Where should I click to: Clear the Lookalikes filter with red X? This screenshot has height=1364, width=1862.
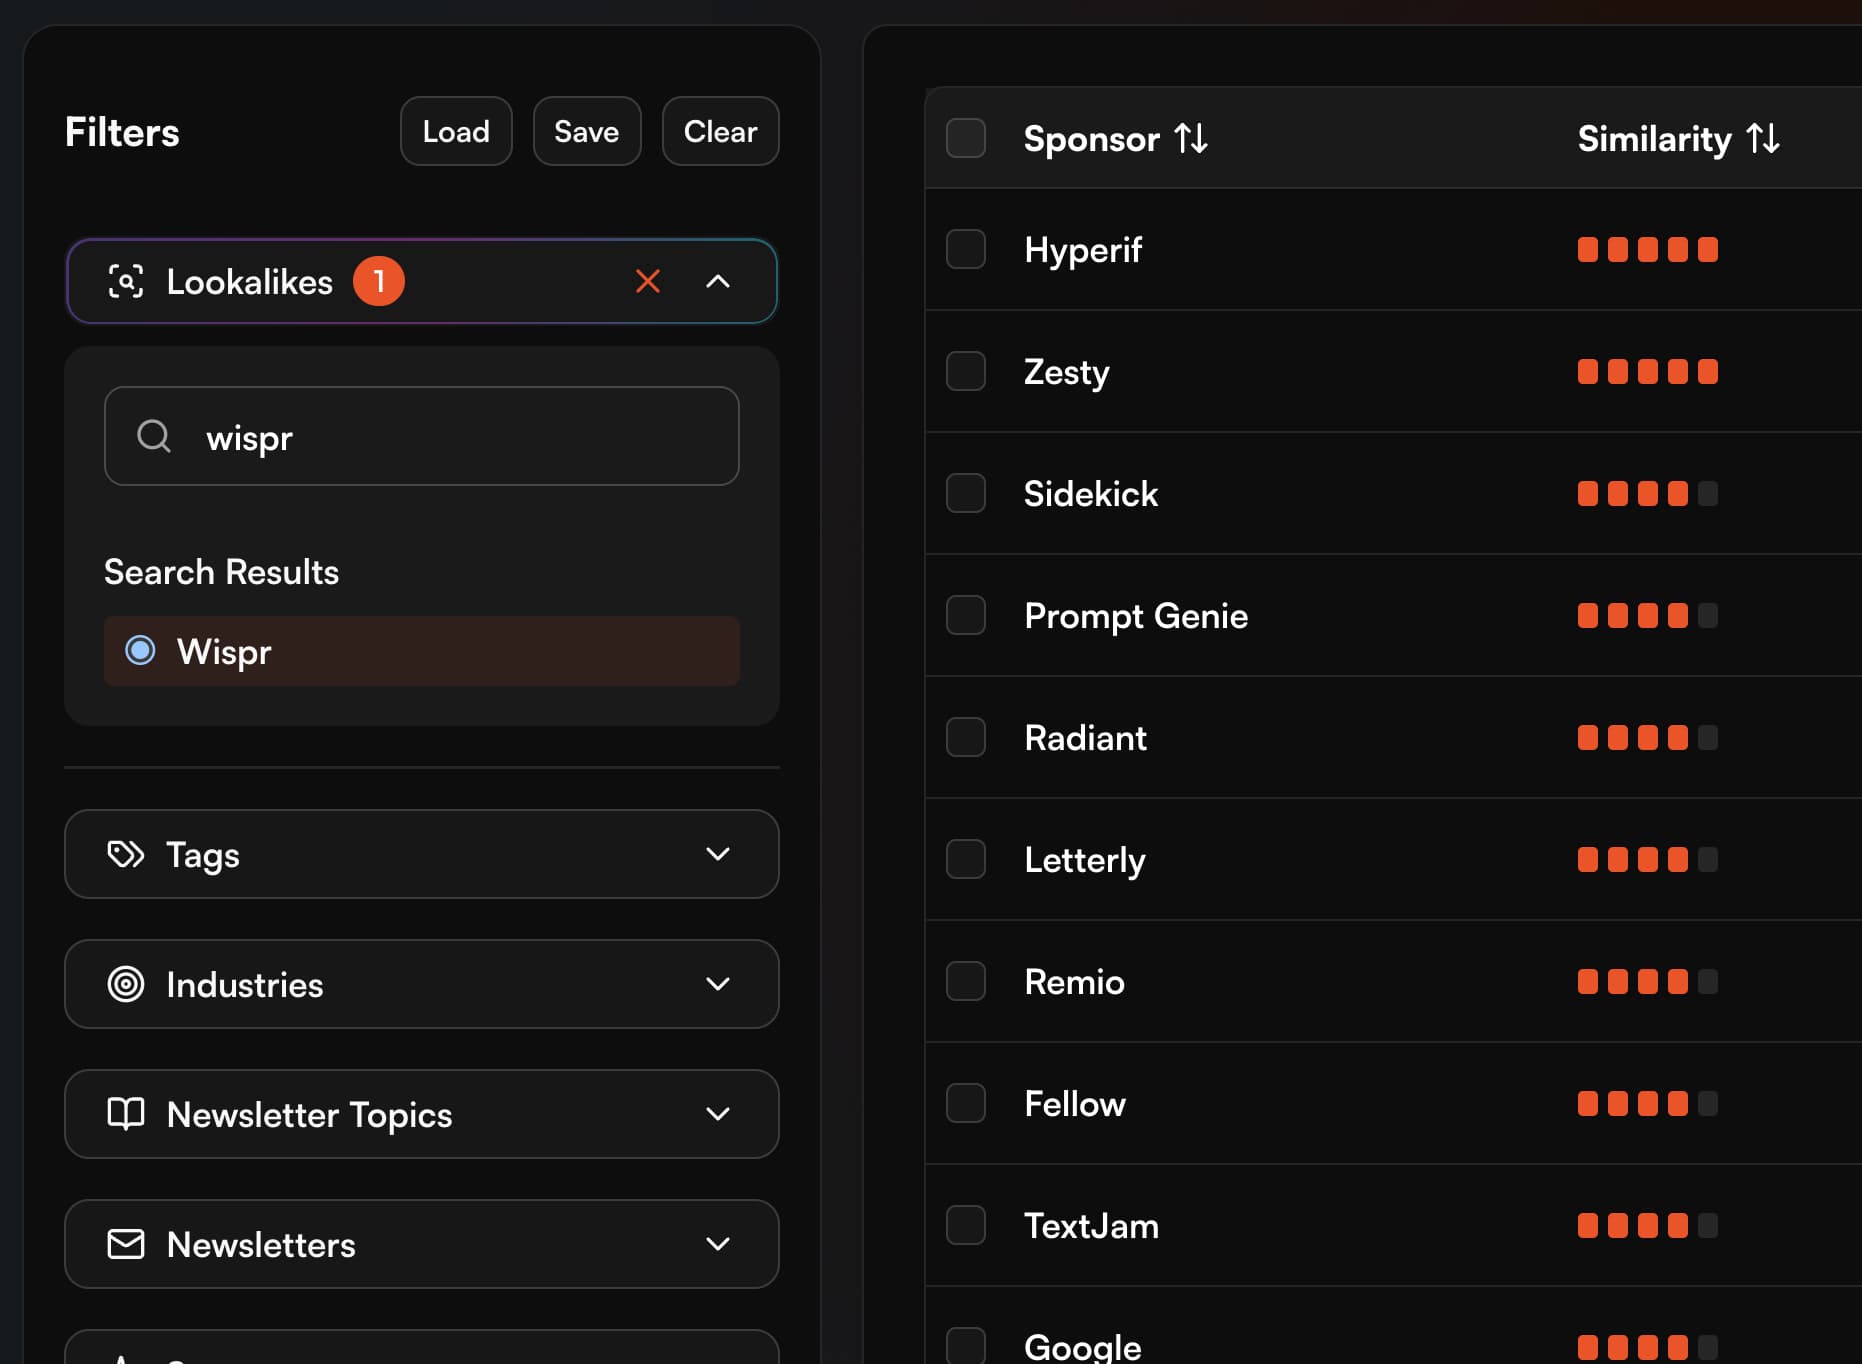[648, 282]
